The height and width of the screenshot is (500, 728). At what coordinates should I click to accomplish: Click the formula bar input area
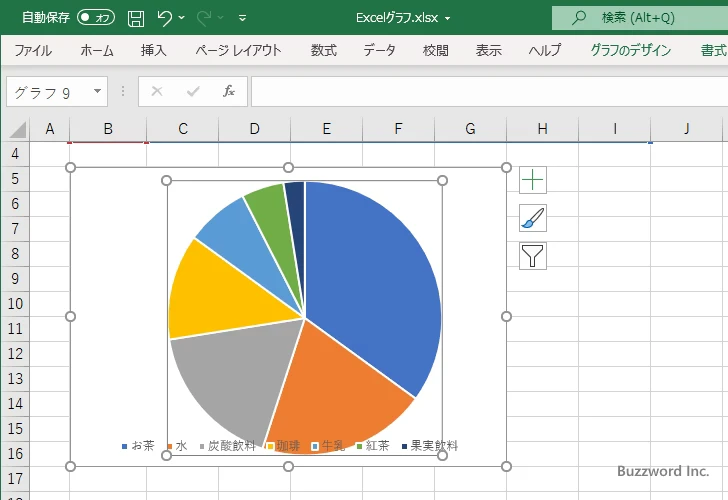(x=490, y=92)
